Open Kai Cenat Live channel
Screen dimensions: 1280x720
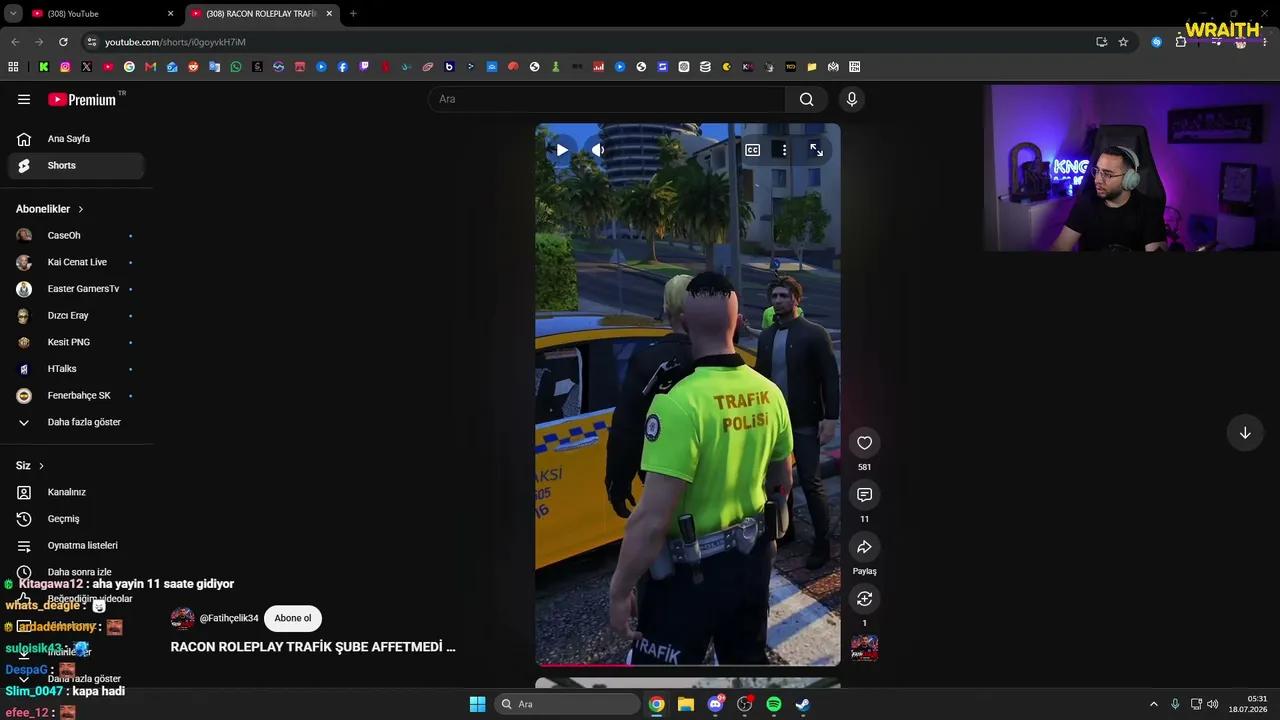(x=76, y=262)
